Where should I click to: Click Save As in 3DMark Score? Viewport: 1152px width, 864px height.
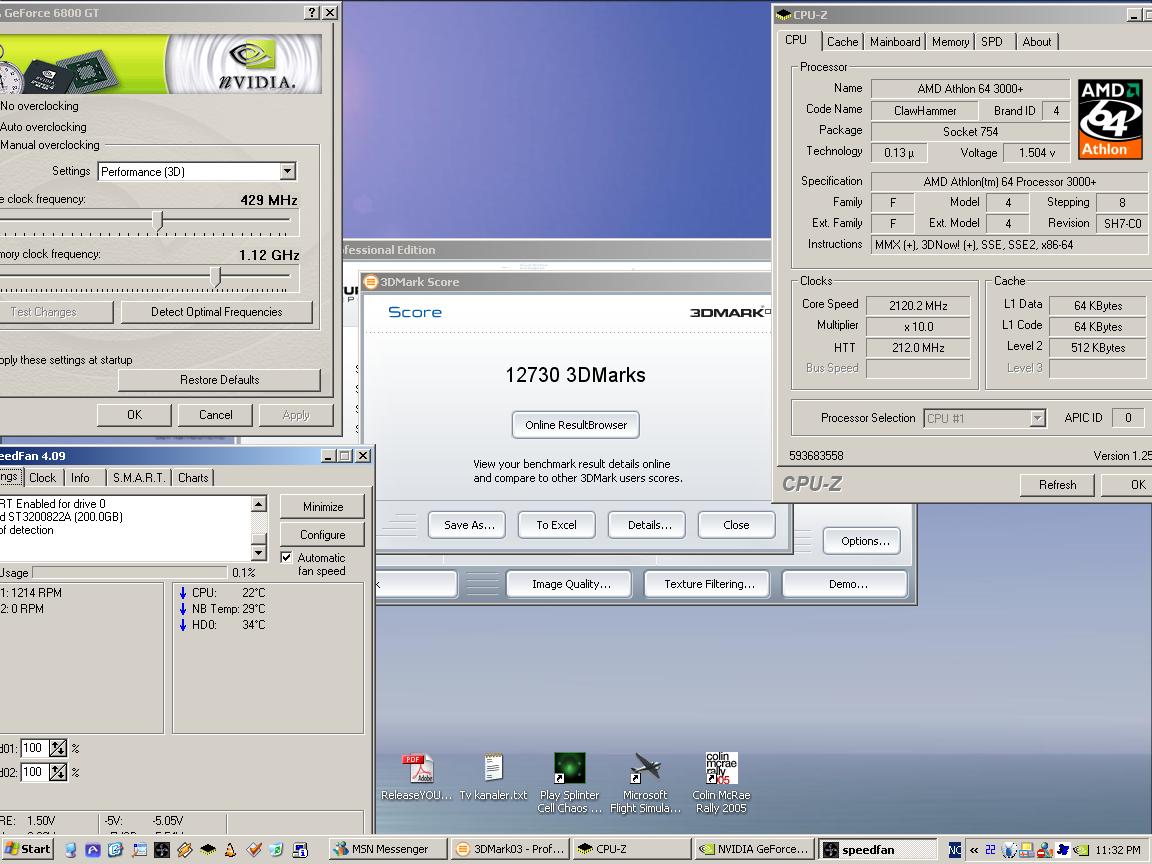click(x=467, y=525)
